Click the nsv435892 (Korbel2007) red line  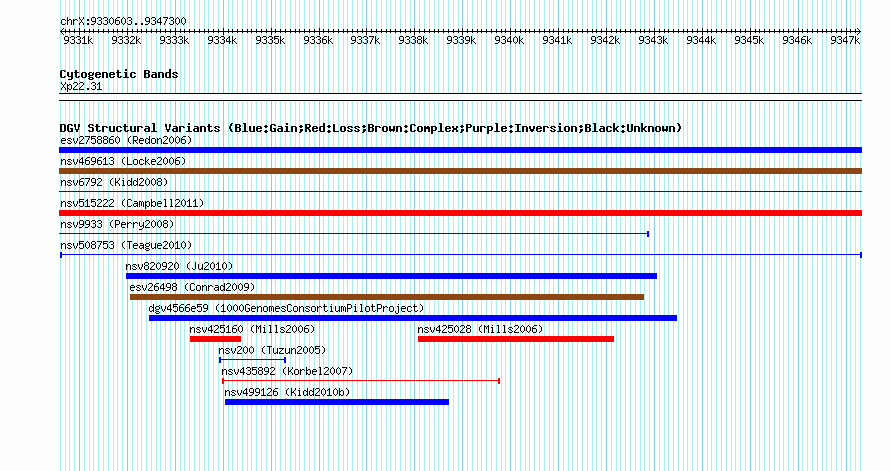coord(360,381)
